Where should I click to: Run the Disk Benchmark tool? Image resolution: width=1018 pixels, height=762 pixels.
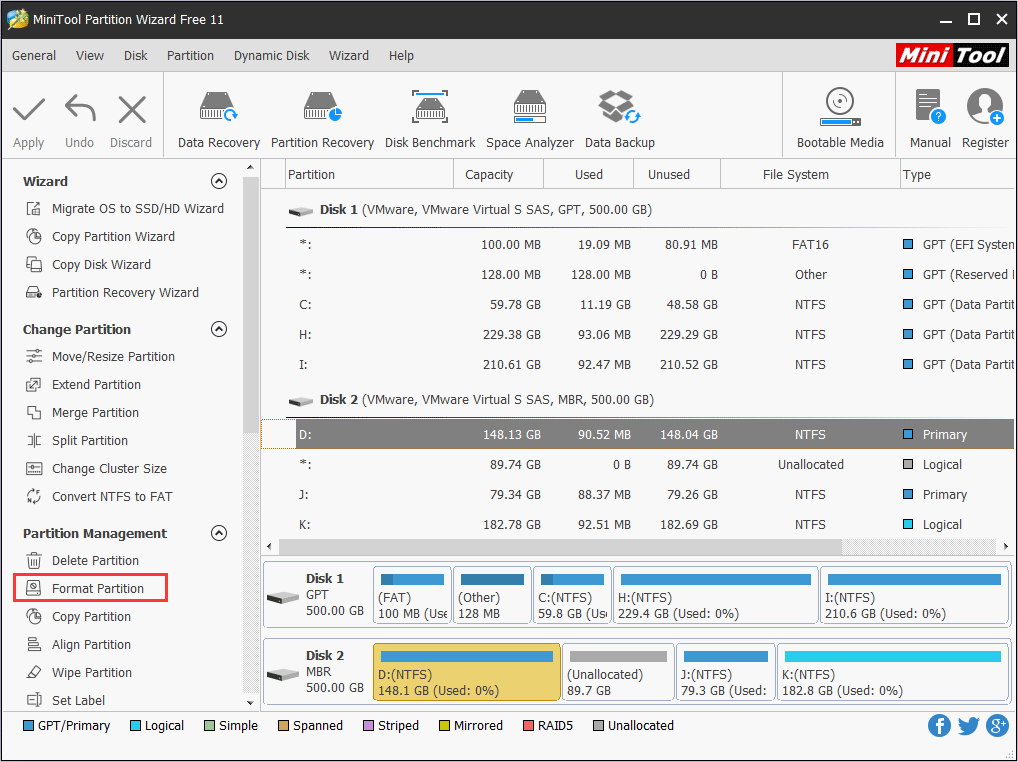430,119
